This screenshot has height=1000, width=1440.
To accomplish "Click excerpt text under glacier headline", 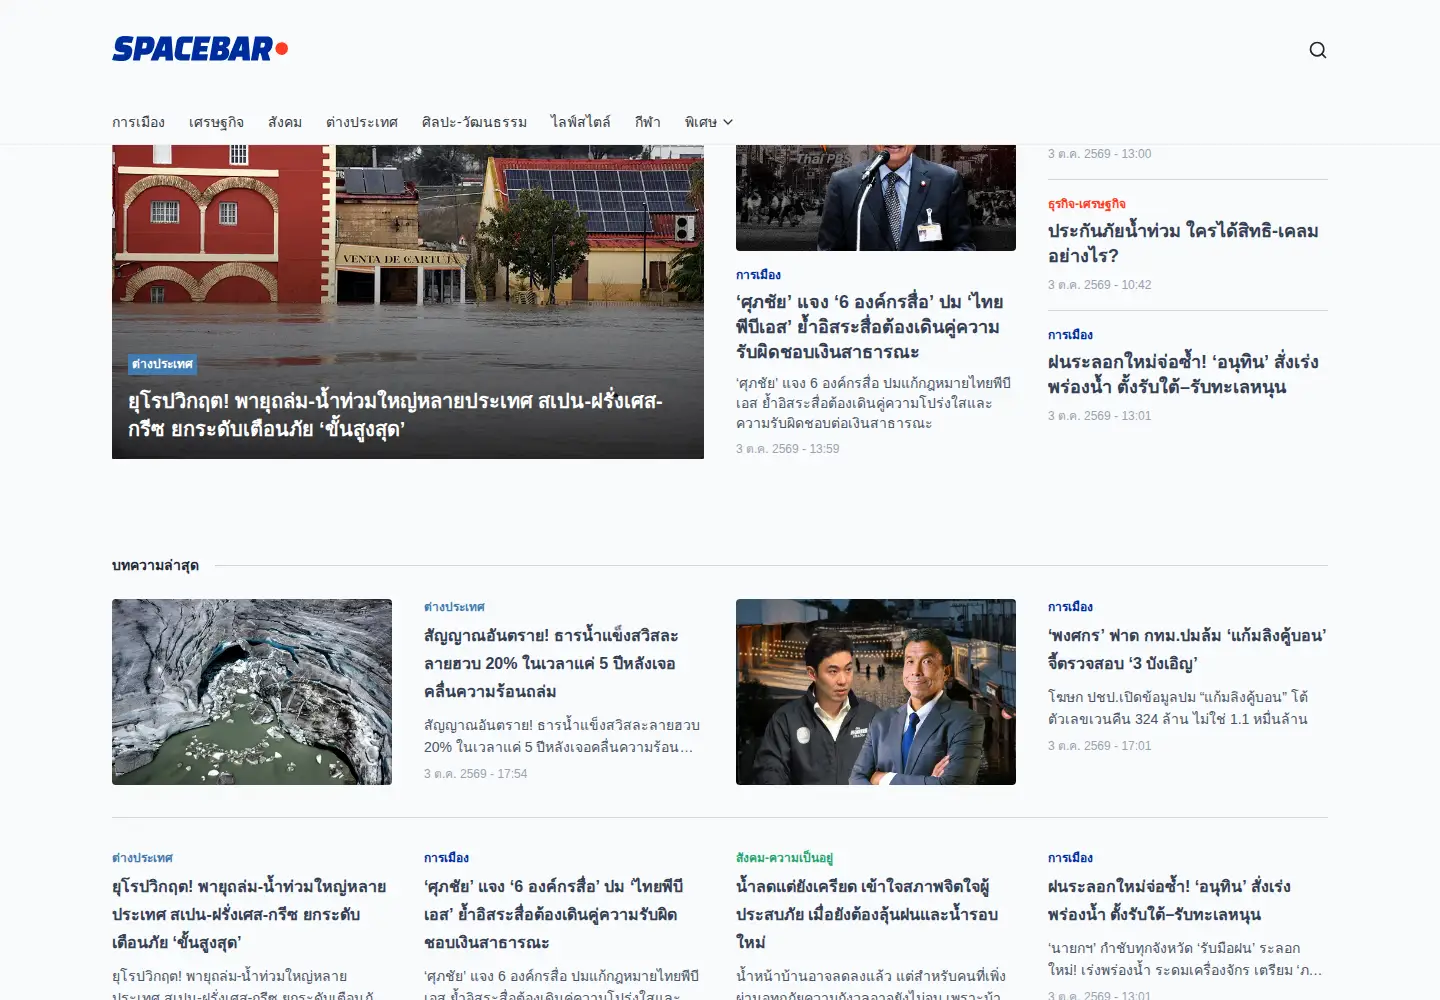I will point(562,736).
